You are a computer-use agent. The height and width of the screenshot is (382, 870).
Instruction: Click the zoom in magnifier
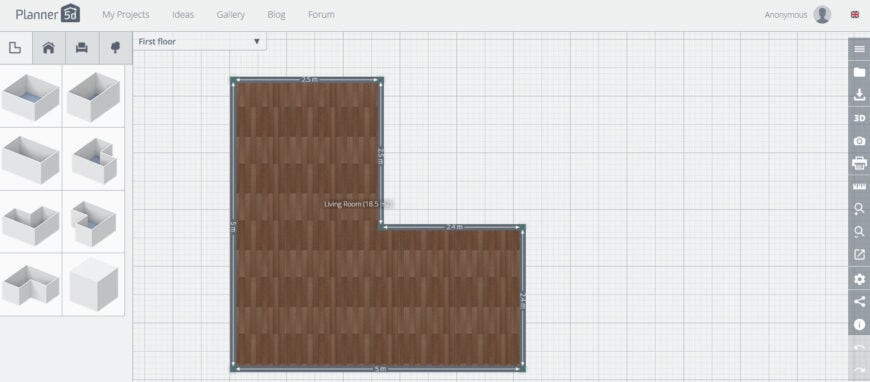(859, 209)
